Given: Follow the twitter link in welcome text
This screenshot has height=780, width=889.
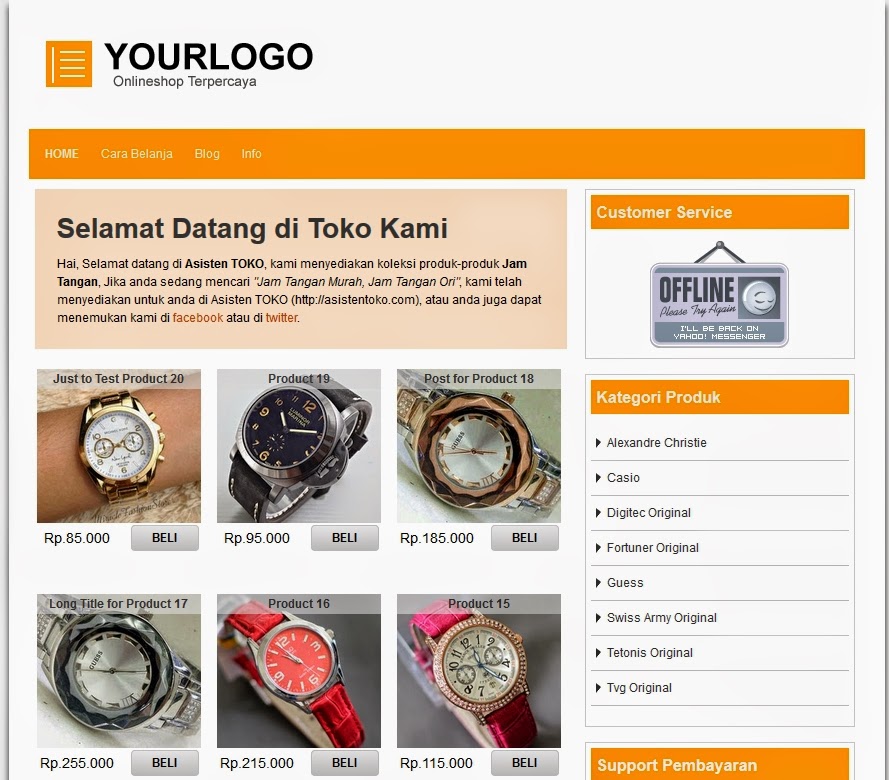Looking at the screenshot, I should [x=281, y=317].
